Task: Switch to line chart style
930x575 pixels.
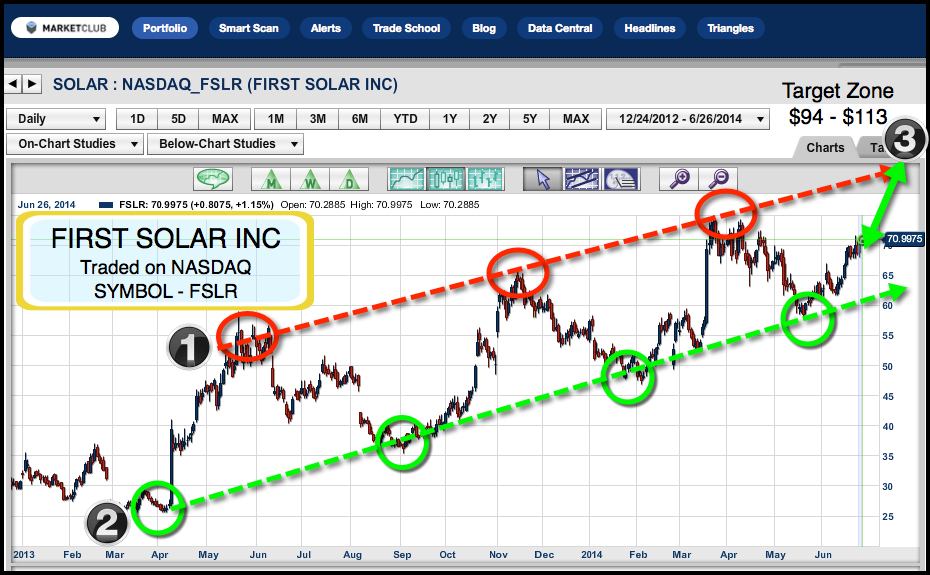Action: 406,179
